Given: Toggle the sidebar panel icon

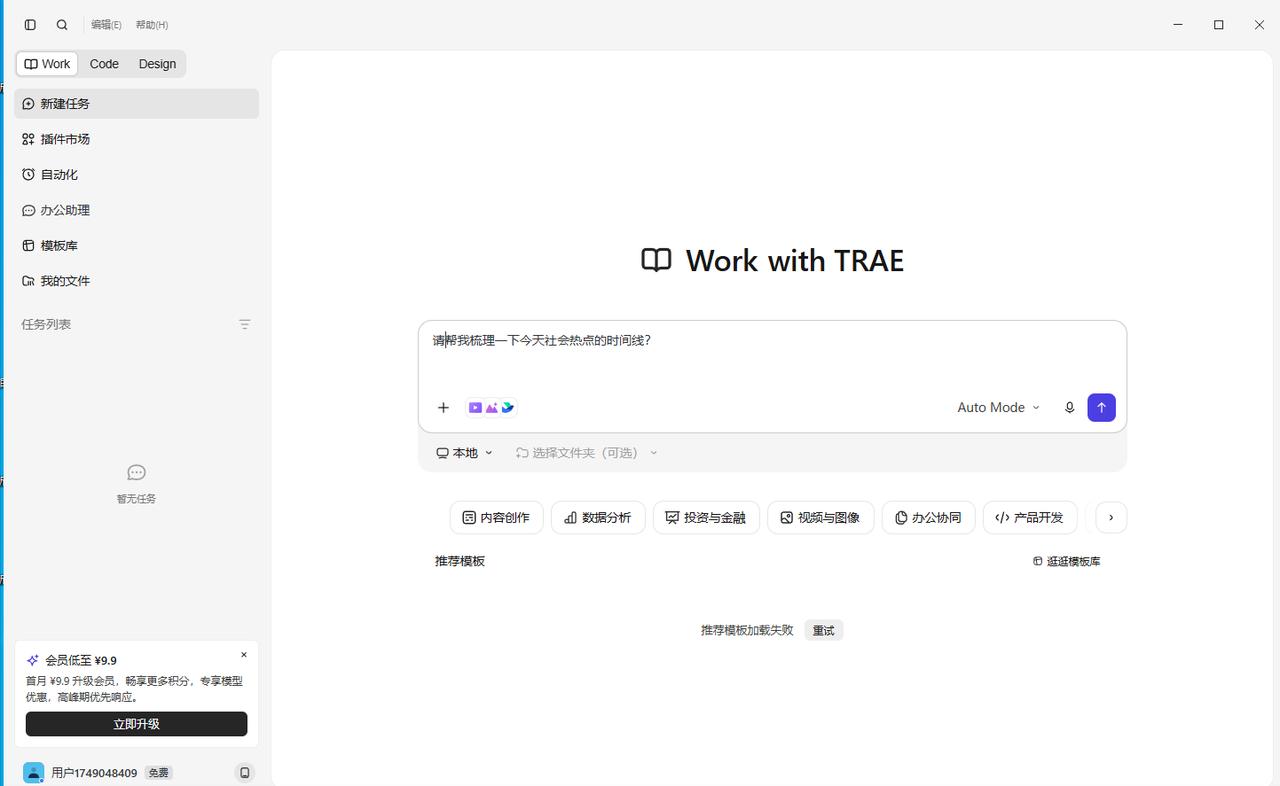Looking at the screenshot, I should point(30,25).
